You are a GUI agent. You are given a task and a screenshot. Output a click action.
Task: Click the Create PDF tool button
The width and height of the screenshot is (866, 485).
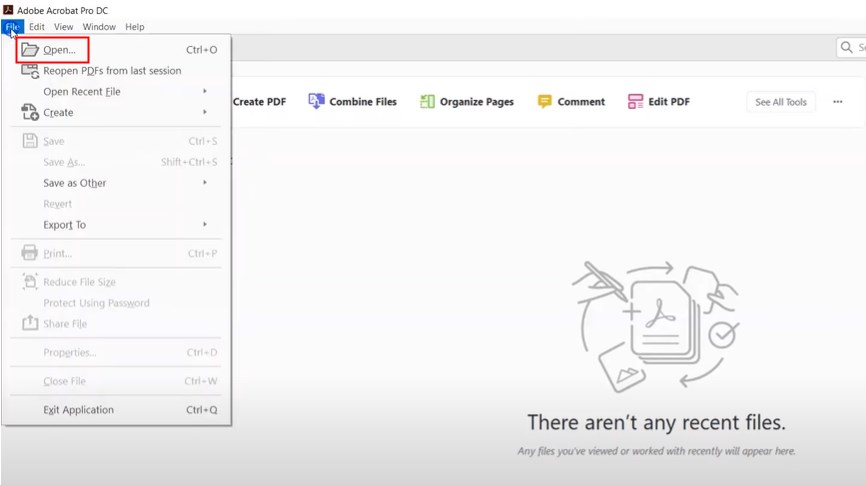pyautogui.click(x=258, y=101)
